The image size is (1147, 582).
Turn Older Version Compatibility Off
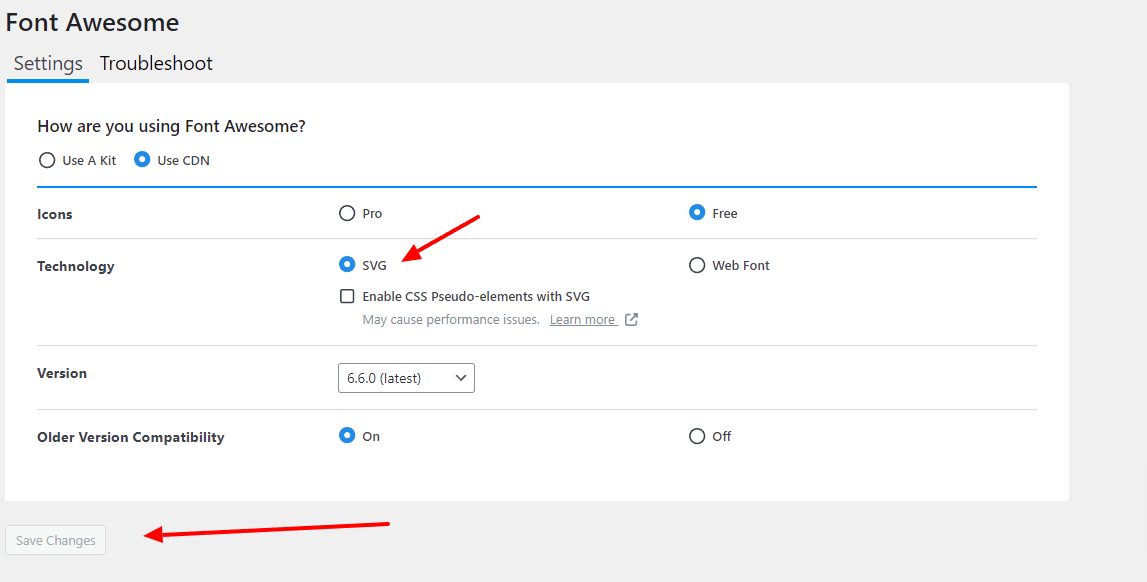coord(696,436)
